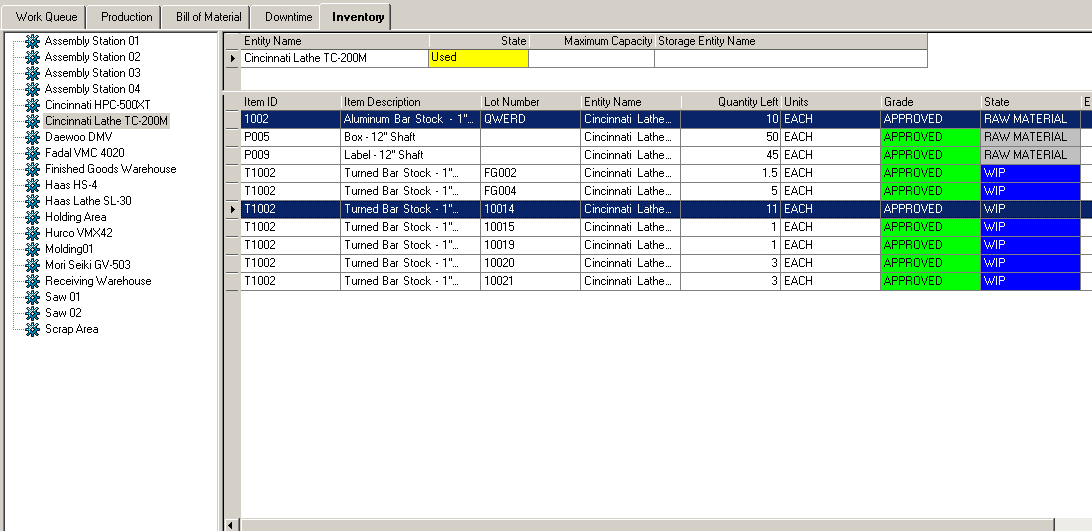Screen dimensions: 1092x531
Task: Click the horizontal scrollbar thumb
Action: coord(648,525)
